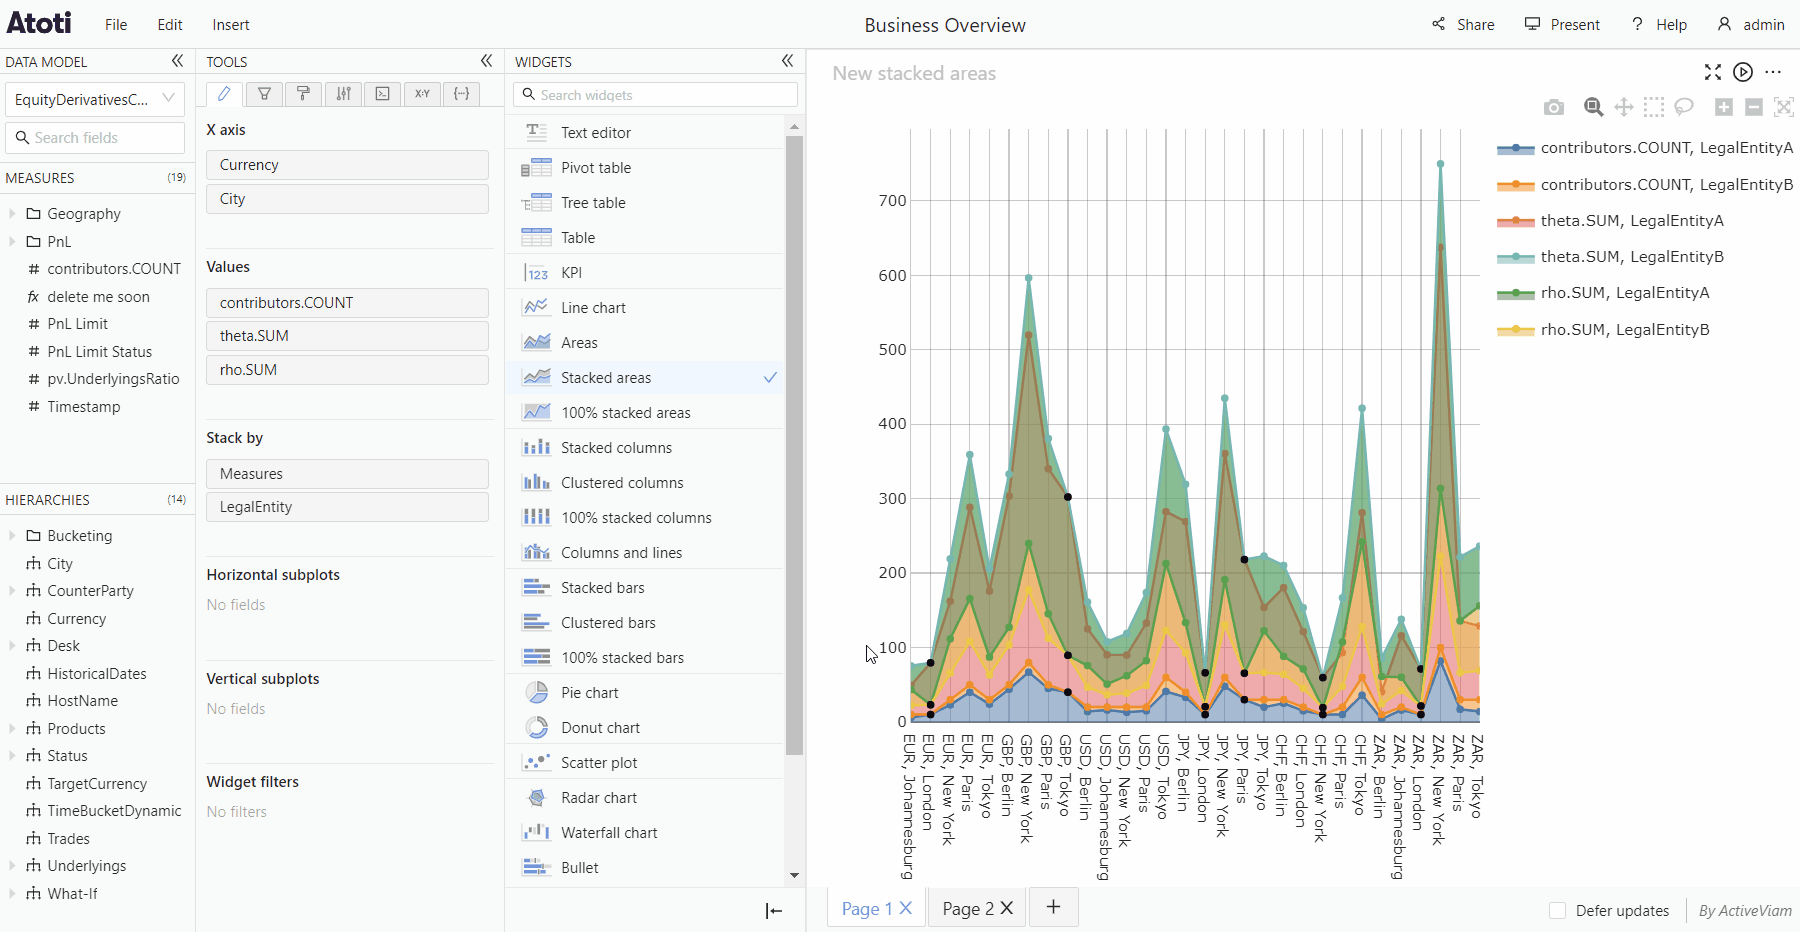Close the Page 2 tab
This screenshot has height=932, width=1800.
coord(1007,908)
